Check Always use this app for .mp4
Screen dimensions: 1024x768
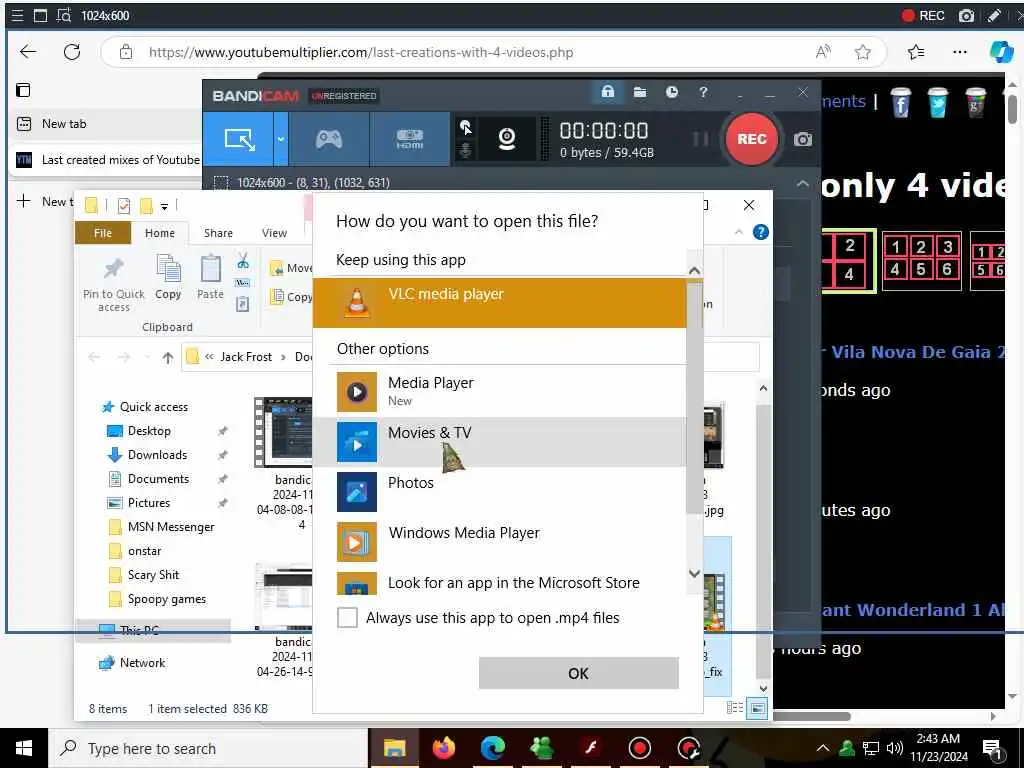pos(347,617)
